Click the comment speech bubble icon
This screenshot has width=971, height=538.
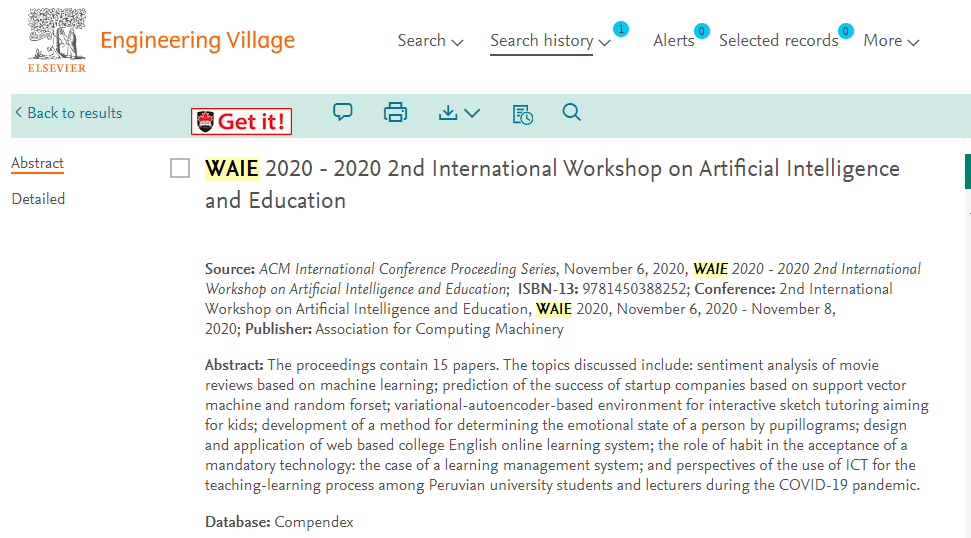click(x=343, y=113)
